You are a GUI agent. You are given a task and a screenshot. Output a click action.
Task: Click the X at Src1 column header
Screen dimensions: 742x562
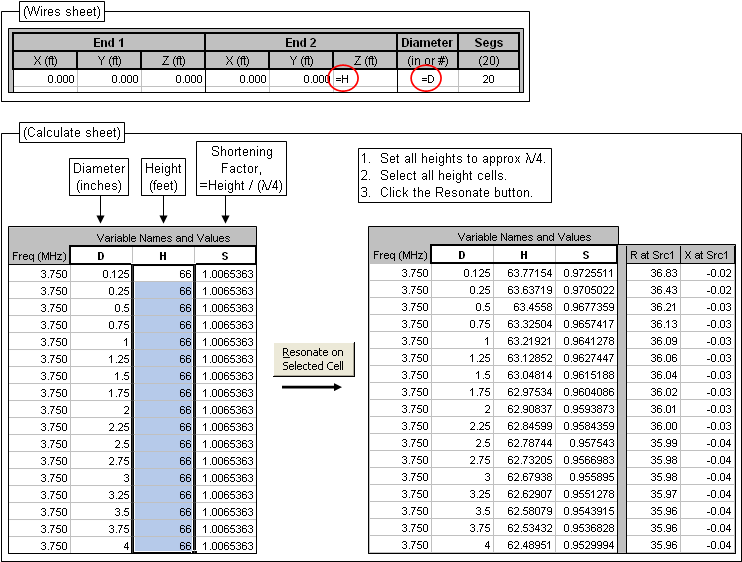708,255
